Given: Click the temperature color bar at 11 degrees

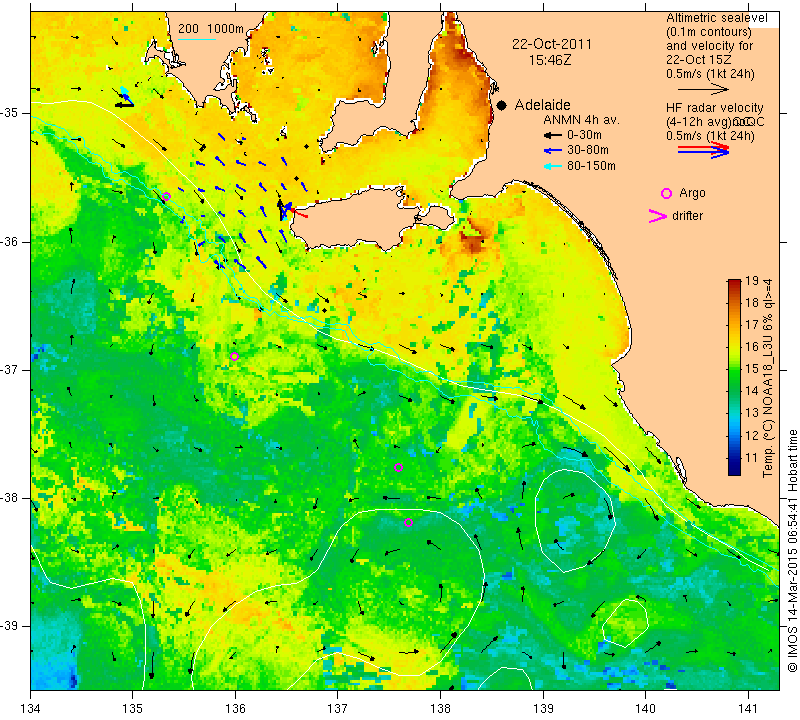Looking at the screenshot, I should (x=734, y=457).
